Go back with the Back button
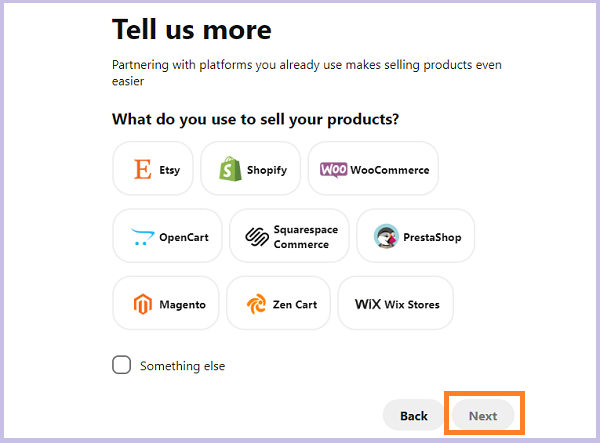This screenshot has width=600, height=443. click(414, 415)
